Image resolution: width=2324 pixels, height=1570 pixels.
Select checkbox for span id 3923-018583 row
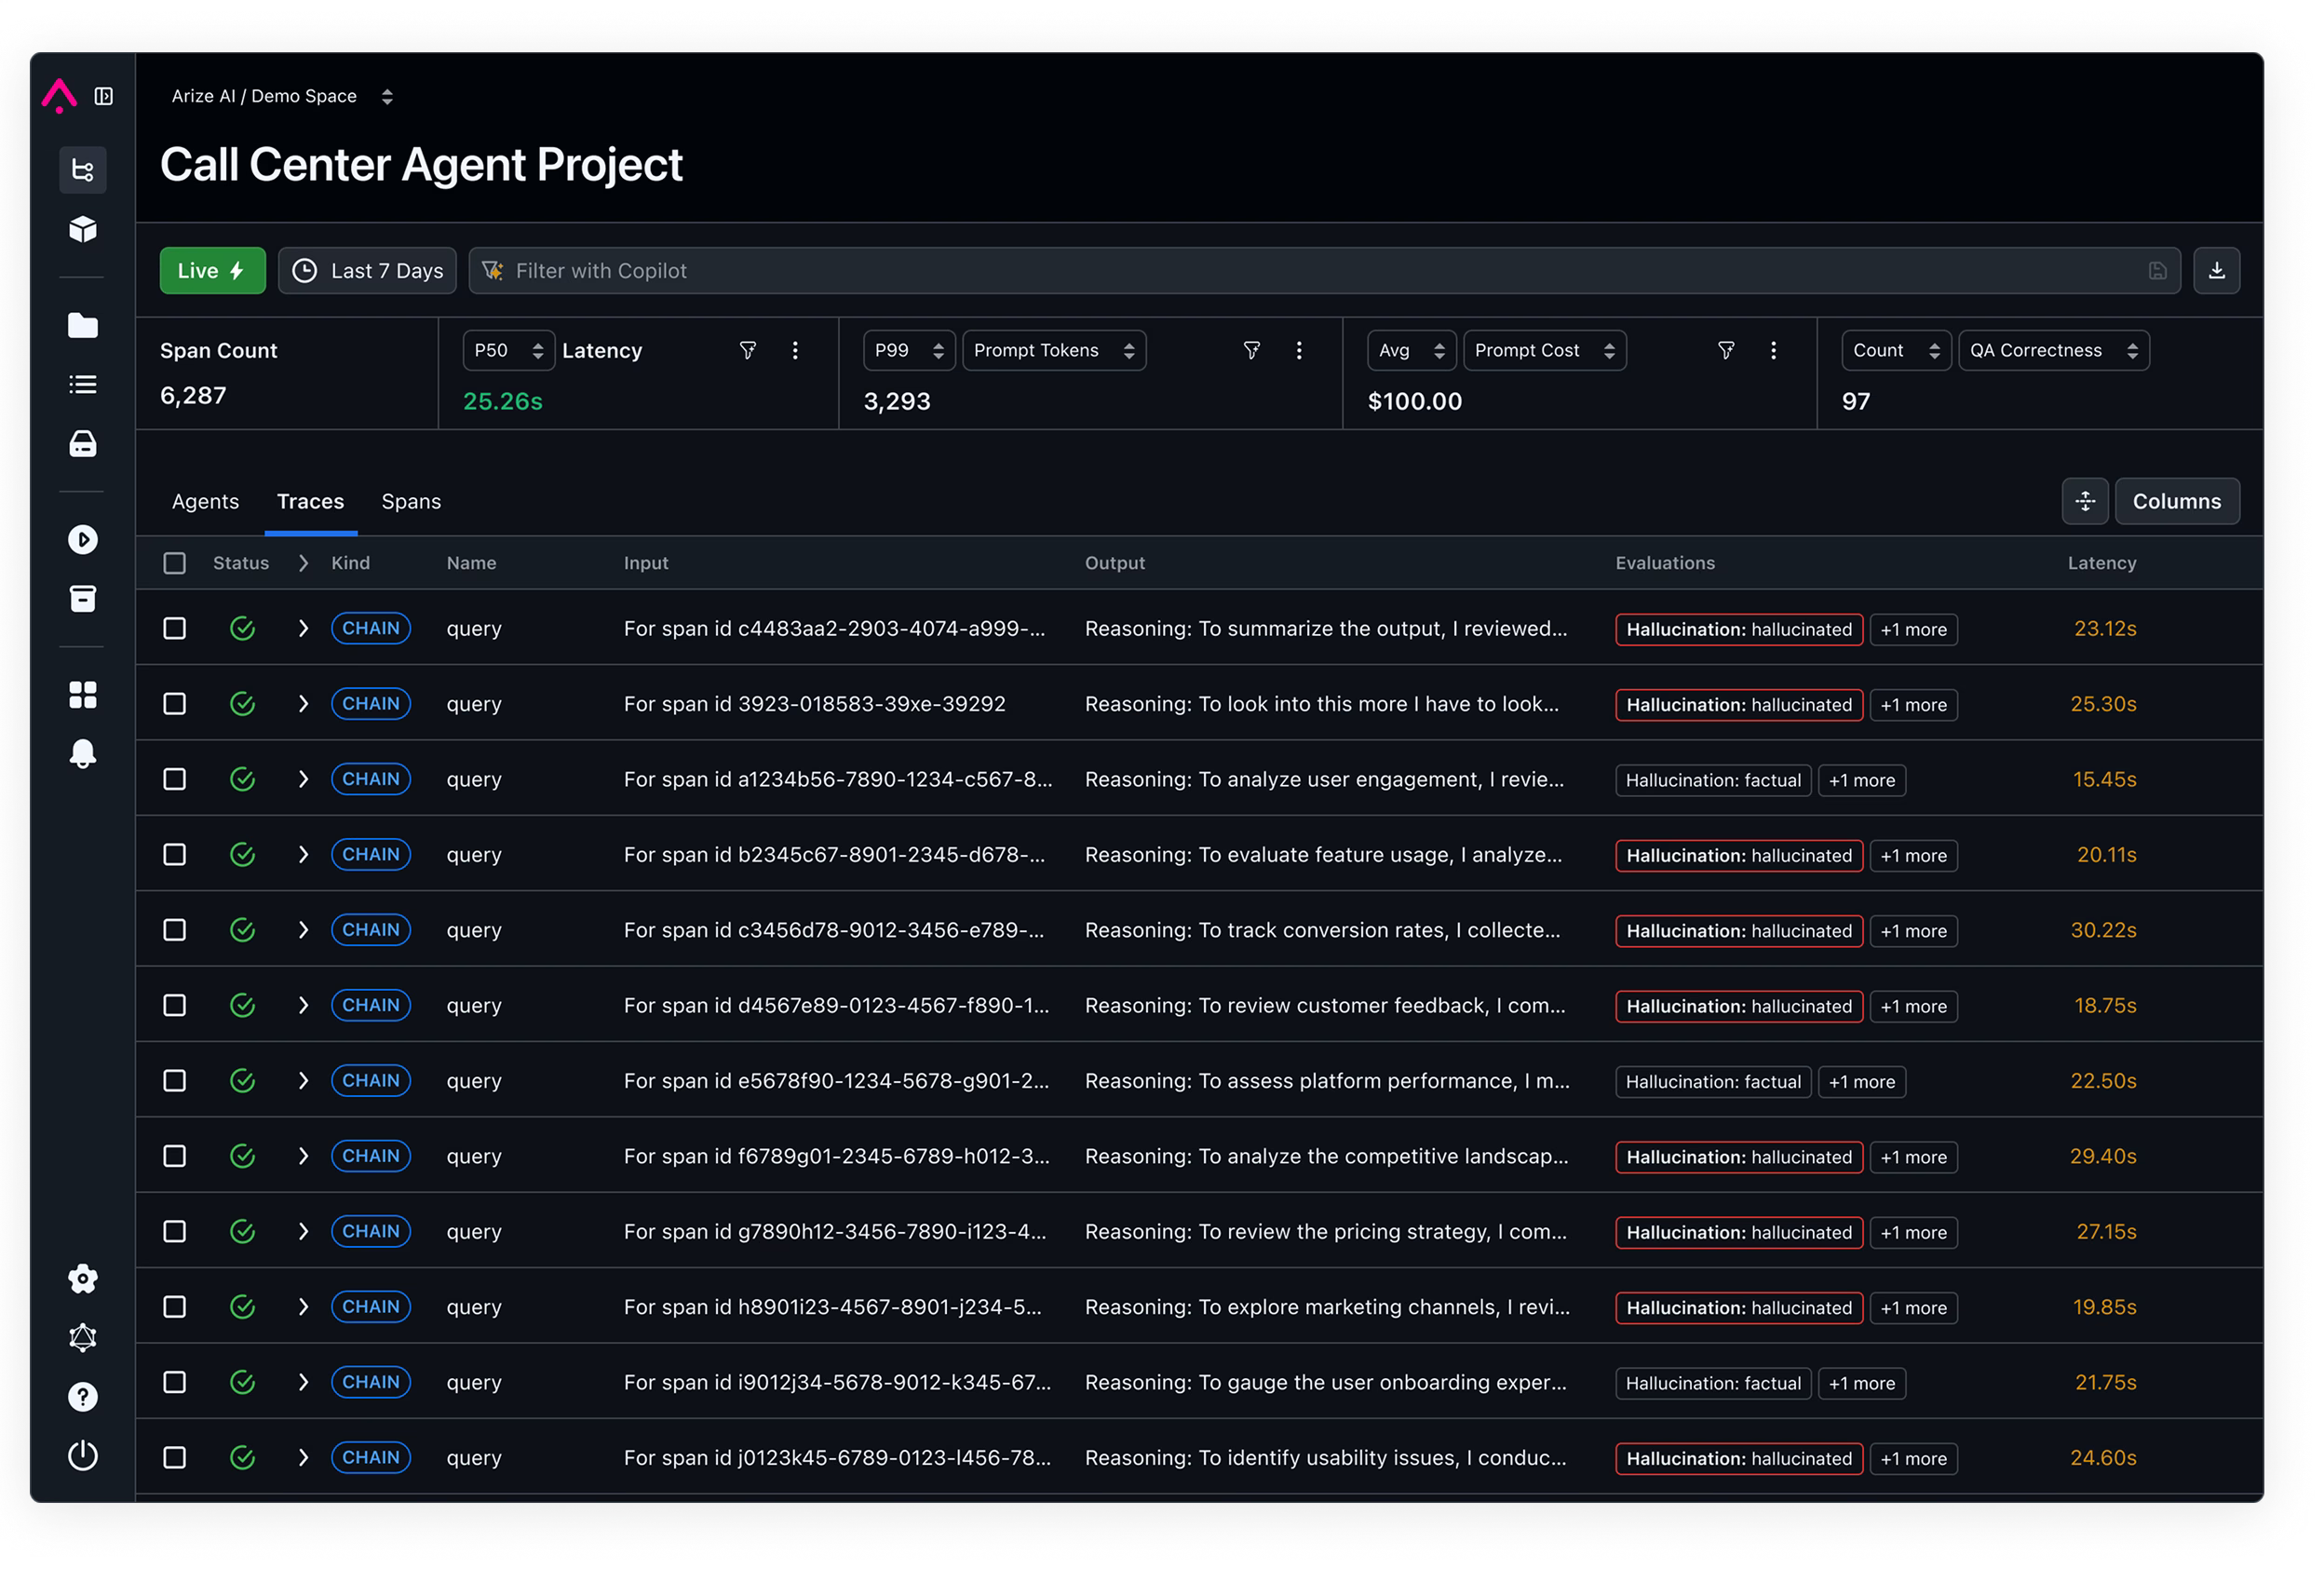click(175, 704)
